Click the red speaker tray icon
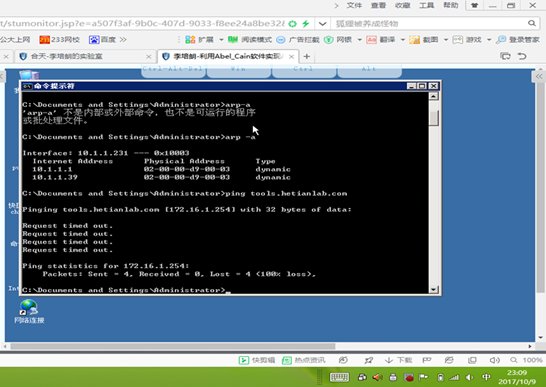The height and width of the screenshot is (387, 546). [377, 377]
